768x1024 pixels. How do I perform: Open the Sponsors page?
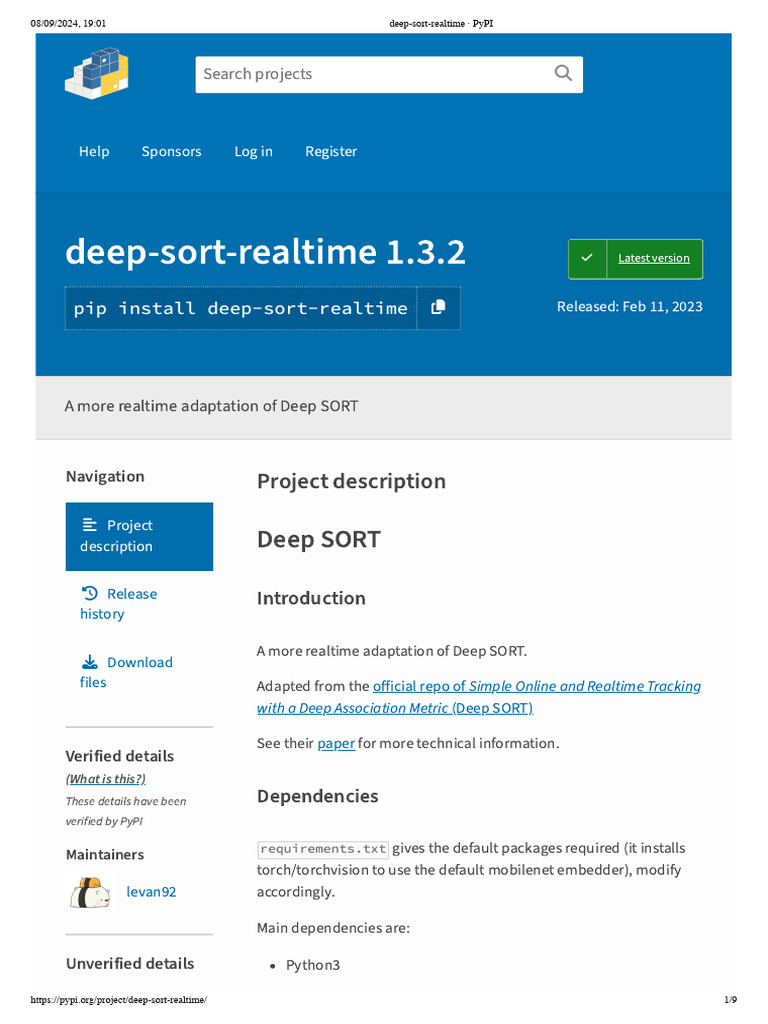point(171,152)
